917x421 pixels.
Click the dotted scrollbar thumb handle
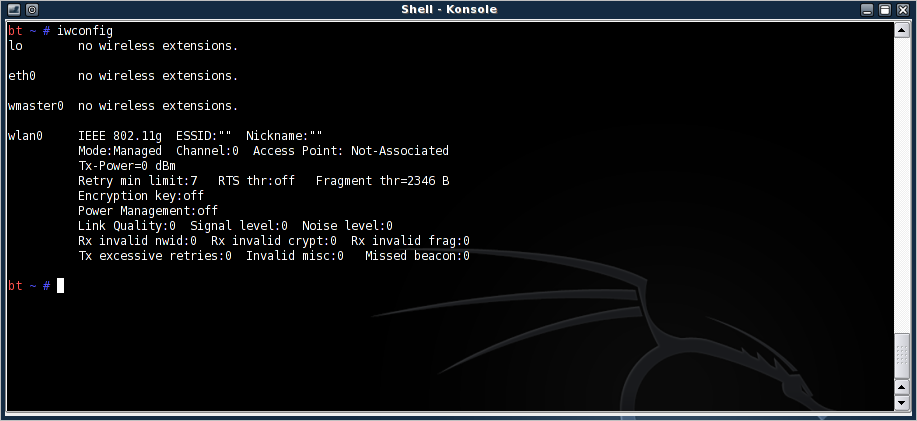click(x=901, y=356)
